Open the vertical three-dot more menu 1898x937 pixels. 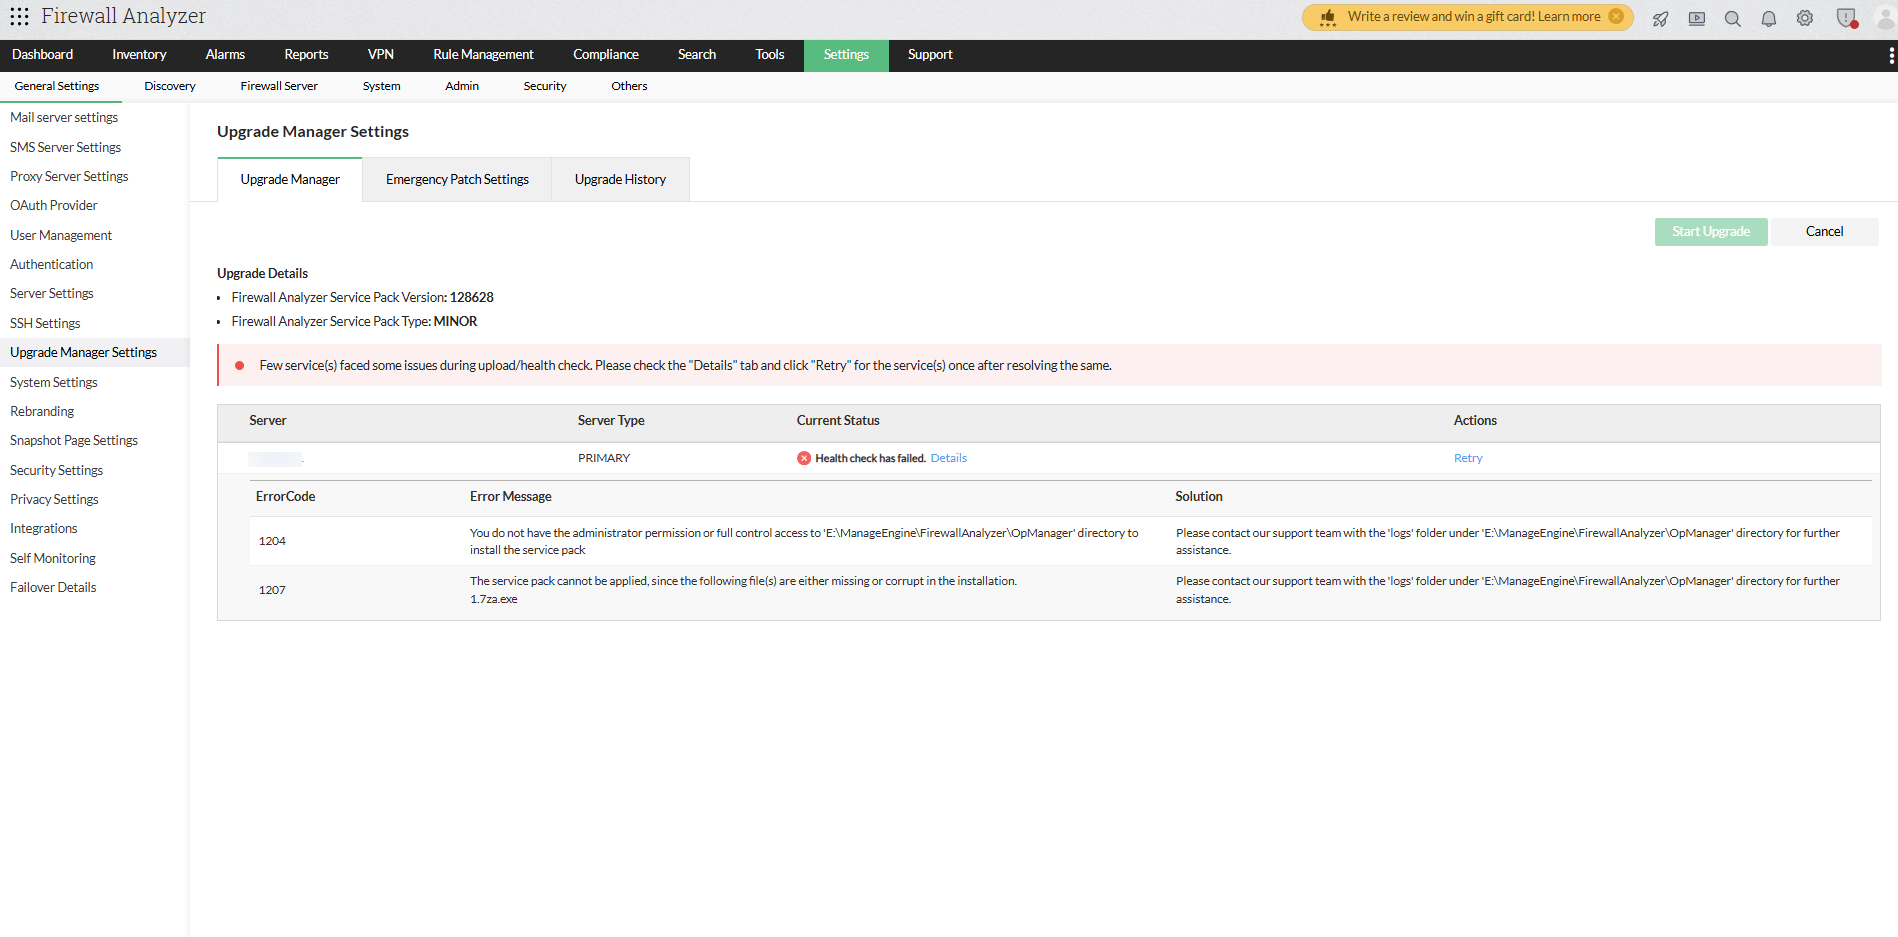(1891, 55)
